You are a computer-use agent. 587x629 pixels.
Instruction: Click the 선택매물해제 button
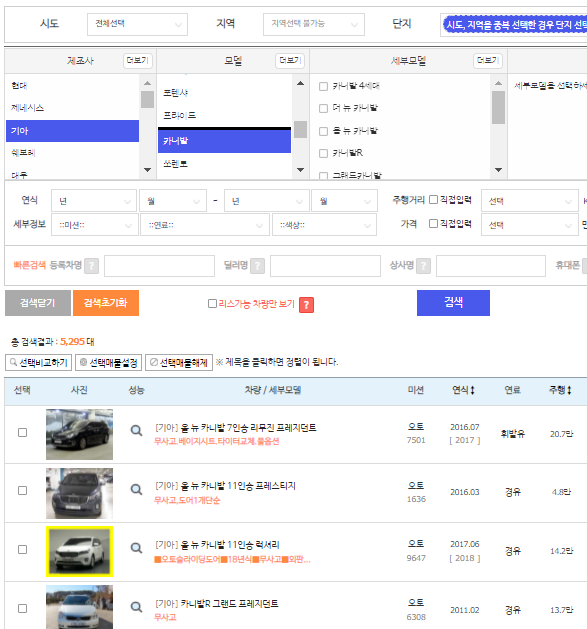[x=179, y=363]
